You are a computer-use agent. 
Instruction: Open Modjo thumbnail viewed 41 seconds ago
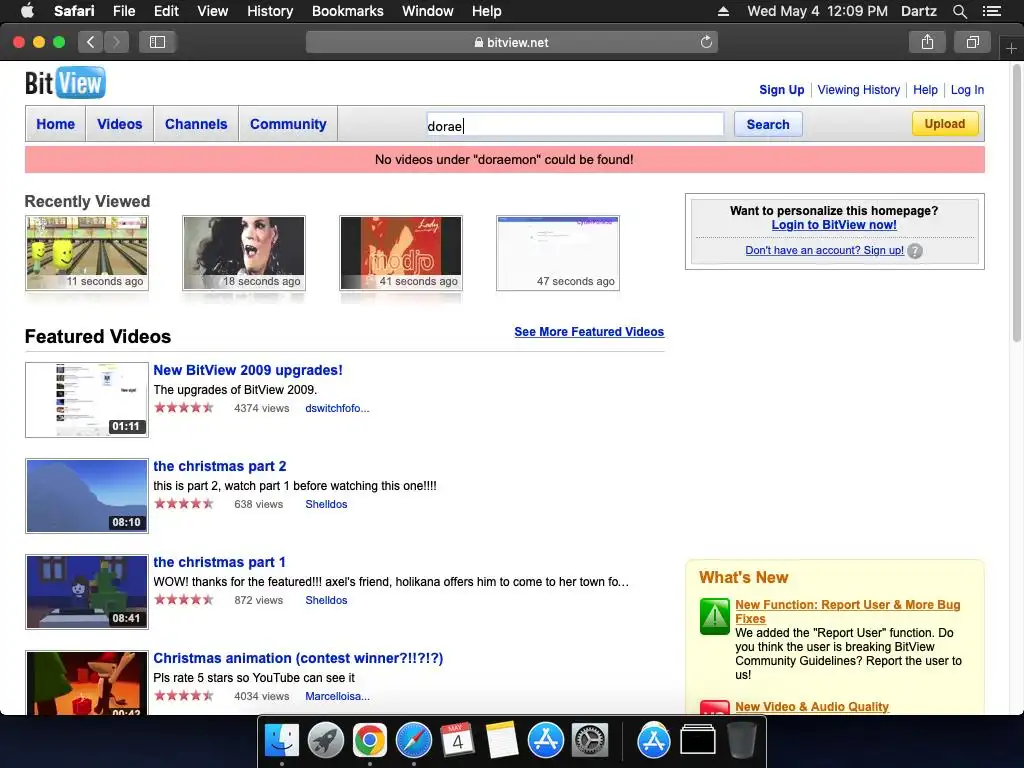(x=401, y=253)
